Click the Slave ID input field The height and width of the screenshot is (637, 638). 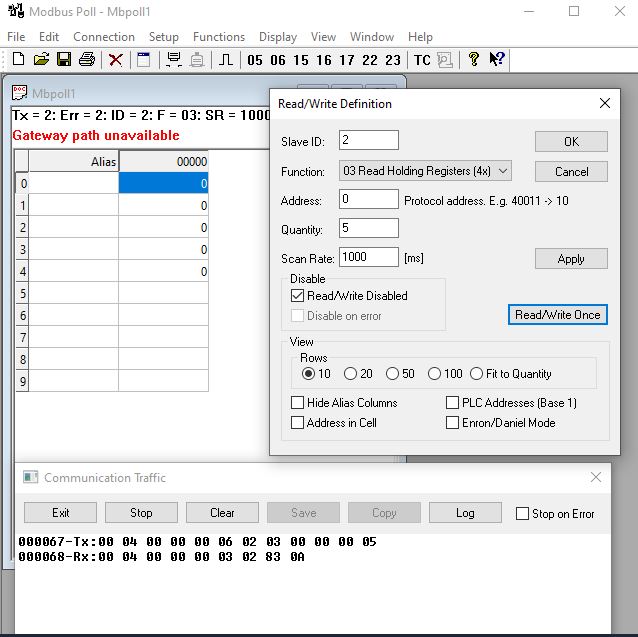tap(369, 140)
